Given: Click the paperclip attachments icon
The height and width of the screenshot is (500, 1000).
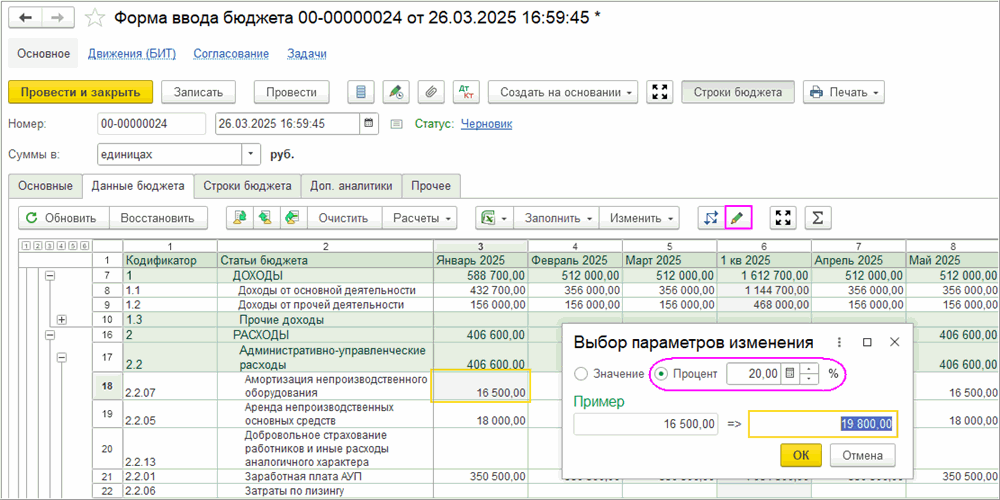Looking at the screenshot, I should pos(430,92).
